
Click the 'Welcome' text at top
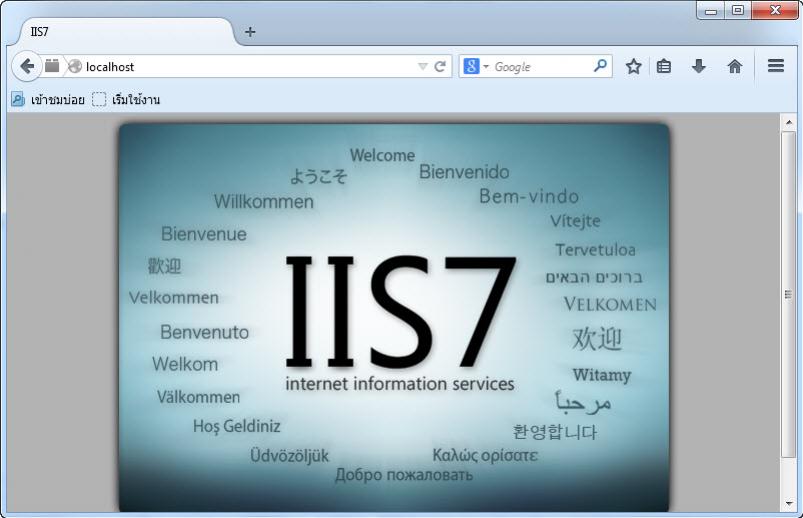tap(383, 155)
